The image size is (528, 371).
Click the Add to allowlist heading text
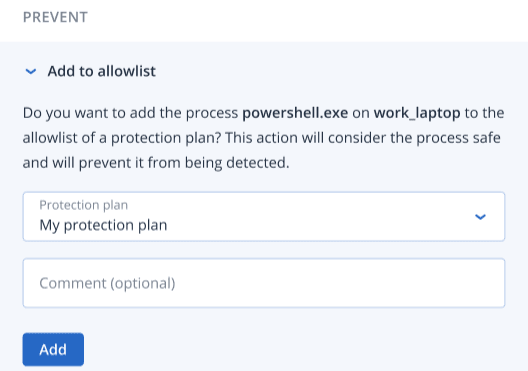point(101,71)
